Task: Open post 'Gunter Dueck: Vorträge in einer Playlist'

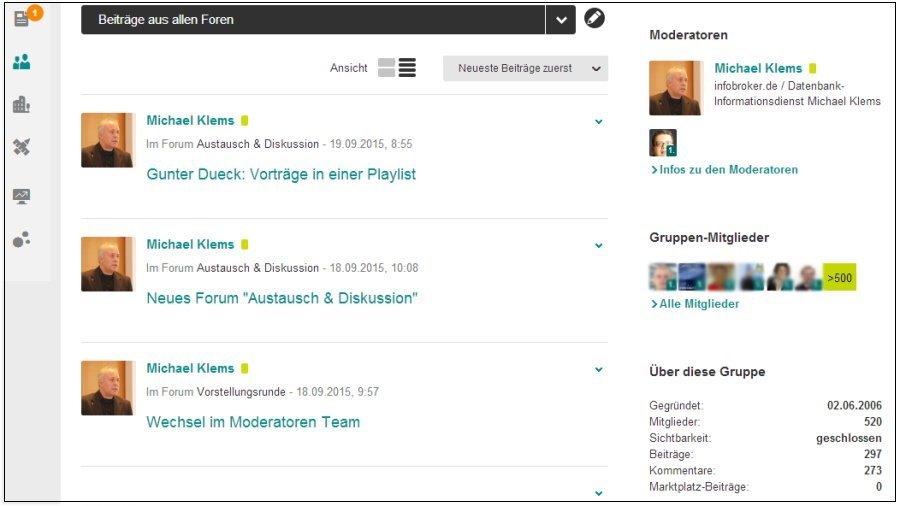Action: [x=281, y=174]
